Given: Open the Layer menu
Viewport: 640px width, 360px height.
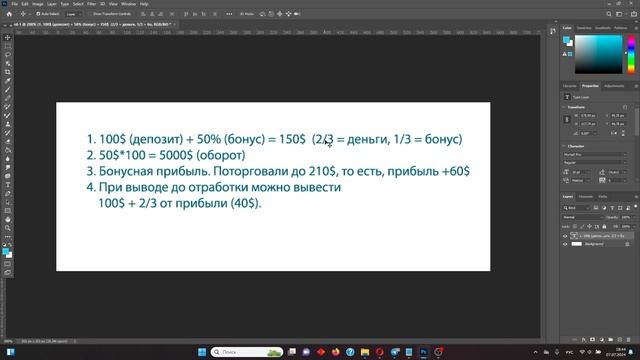Looking at the screenshot, I should coord(52,4).
